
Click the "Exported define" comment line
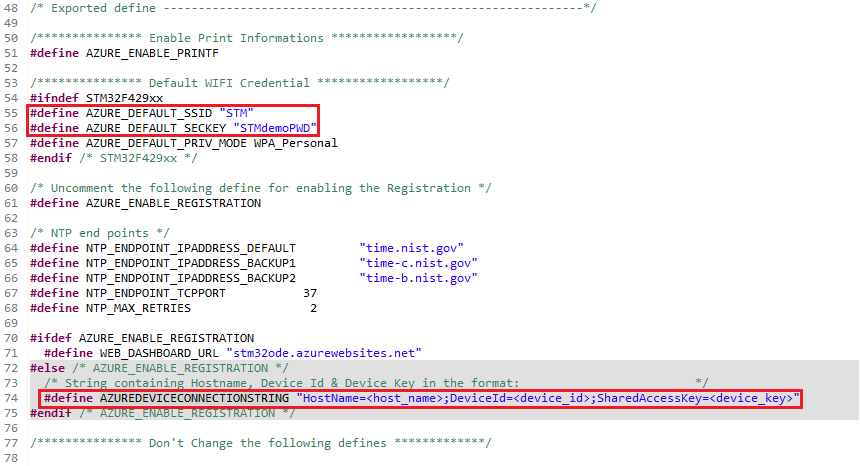313,8
